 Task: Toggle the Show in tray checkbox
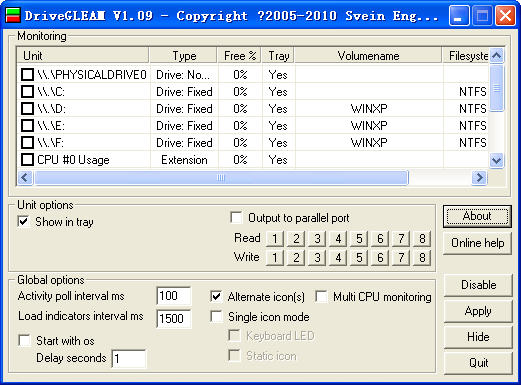point(24,221)
